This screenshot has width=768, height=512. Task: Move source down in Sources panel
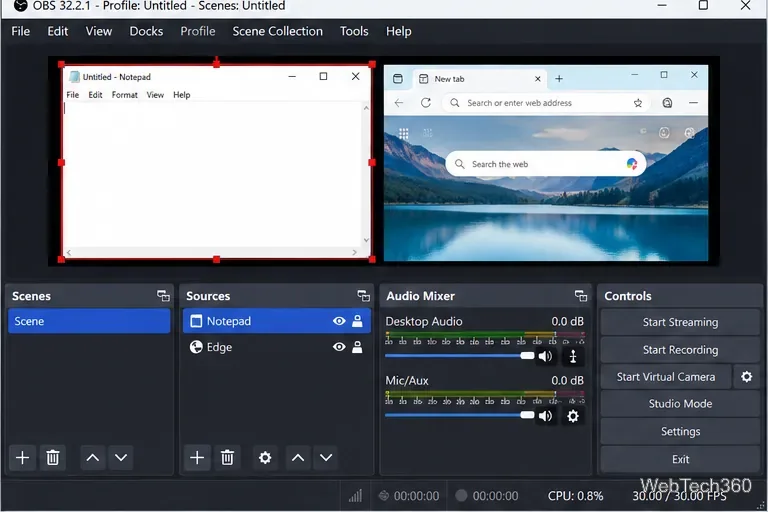326,458
